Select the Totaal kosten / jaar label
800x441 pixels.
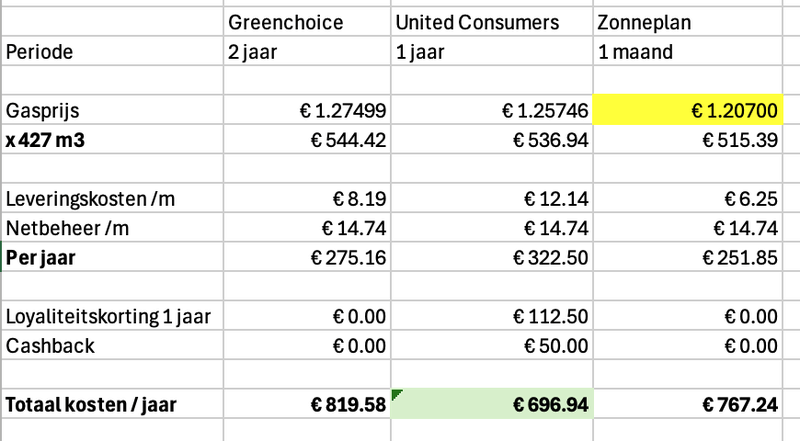click(x=91, y=404)
